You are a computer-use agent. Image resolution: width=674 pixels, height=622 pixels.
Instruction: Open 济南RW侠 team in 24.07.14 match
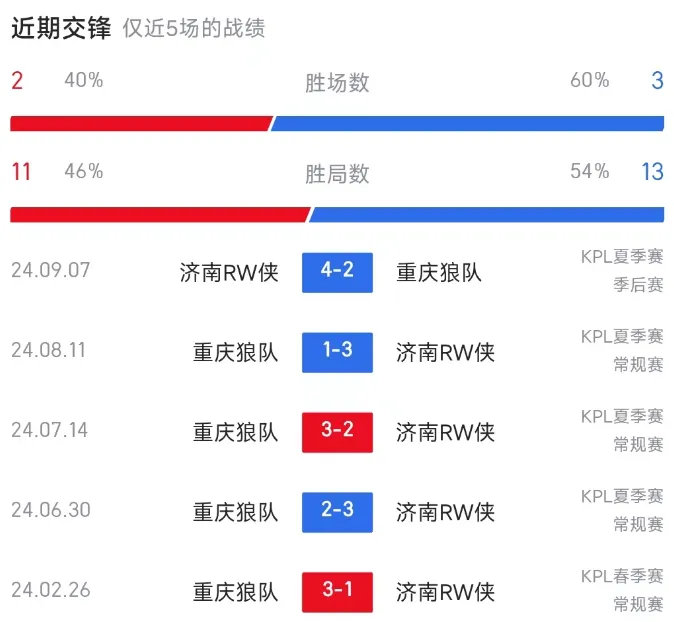coord(445,432)
